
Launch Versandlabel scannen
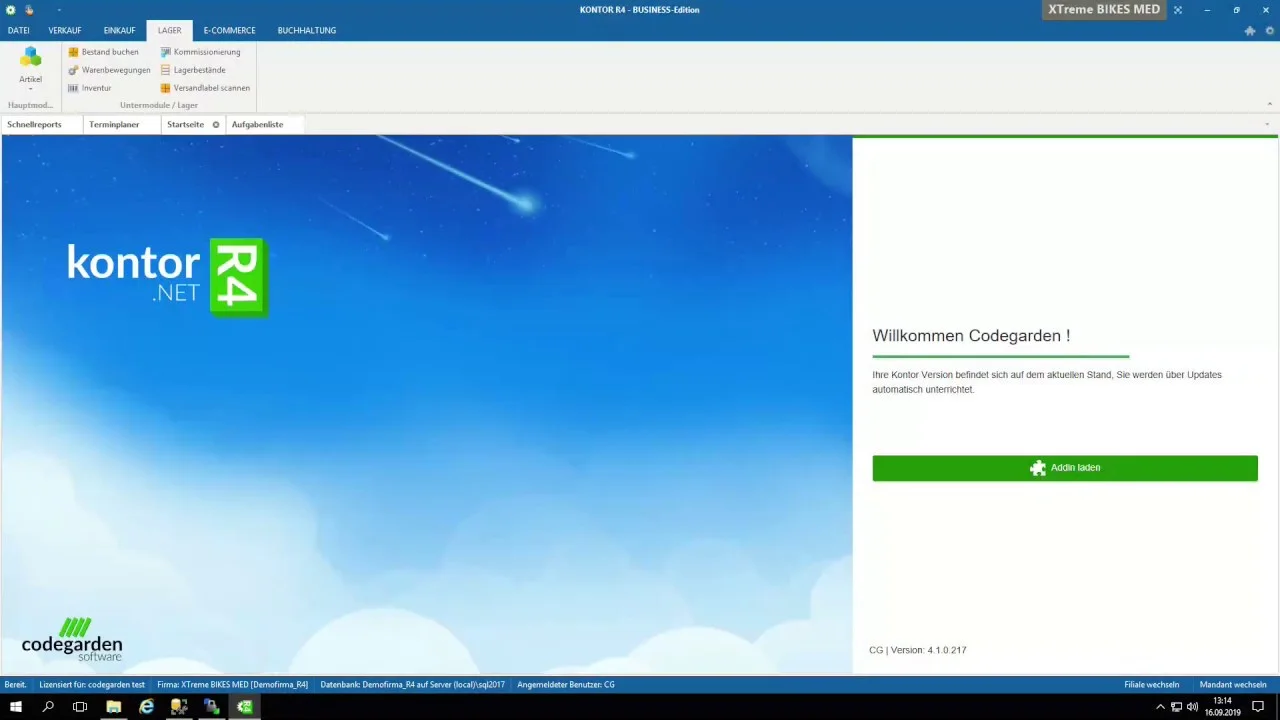[205, 88]
